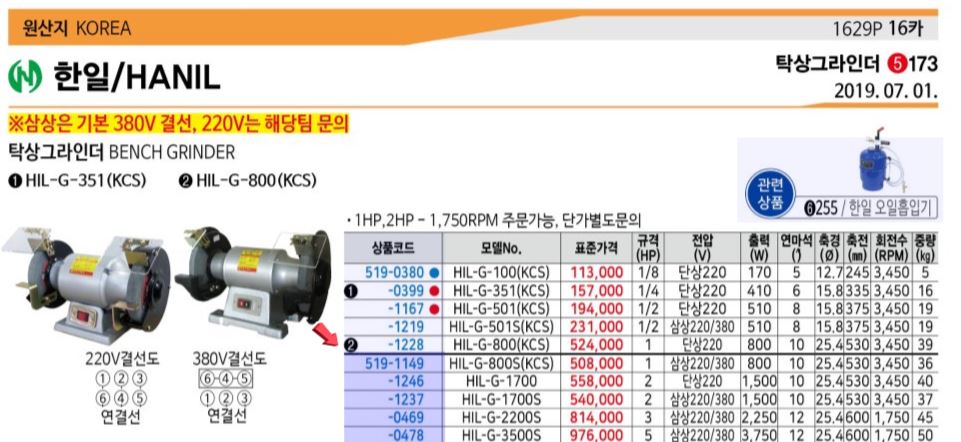Click the red dot beside -1167
Image resolution: width=961 pixels, height=442 pixels.
click(434, 308)
